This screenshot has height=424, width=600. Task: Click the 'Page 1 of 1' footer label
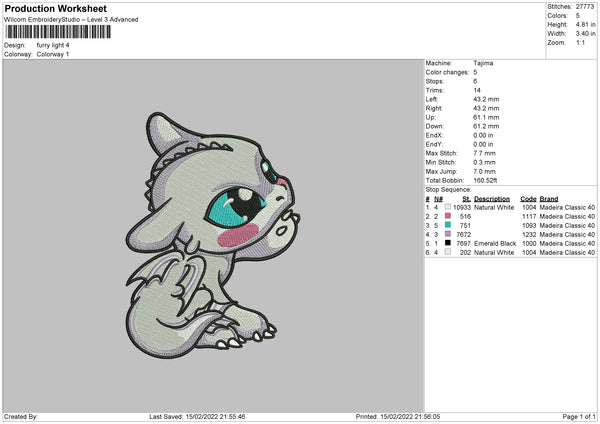click(x=579, y=416)
